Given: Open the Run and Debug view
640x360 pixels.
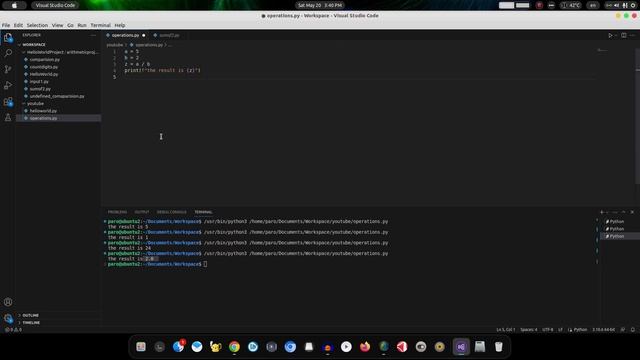Looking at the screenshot, I should click(x=8, y=85).
